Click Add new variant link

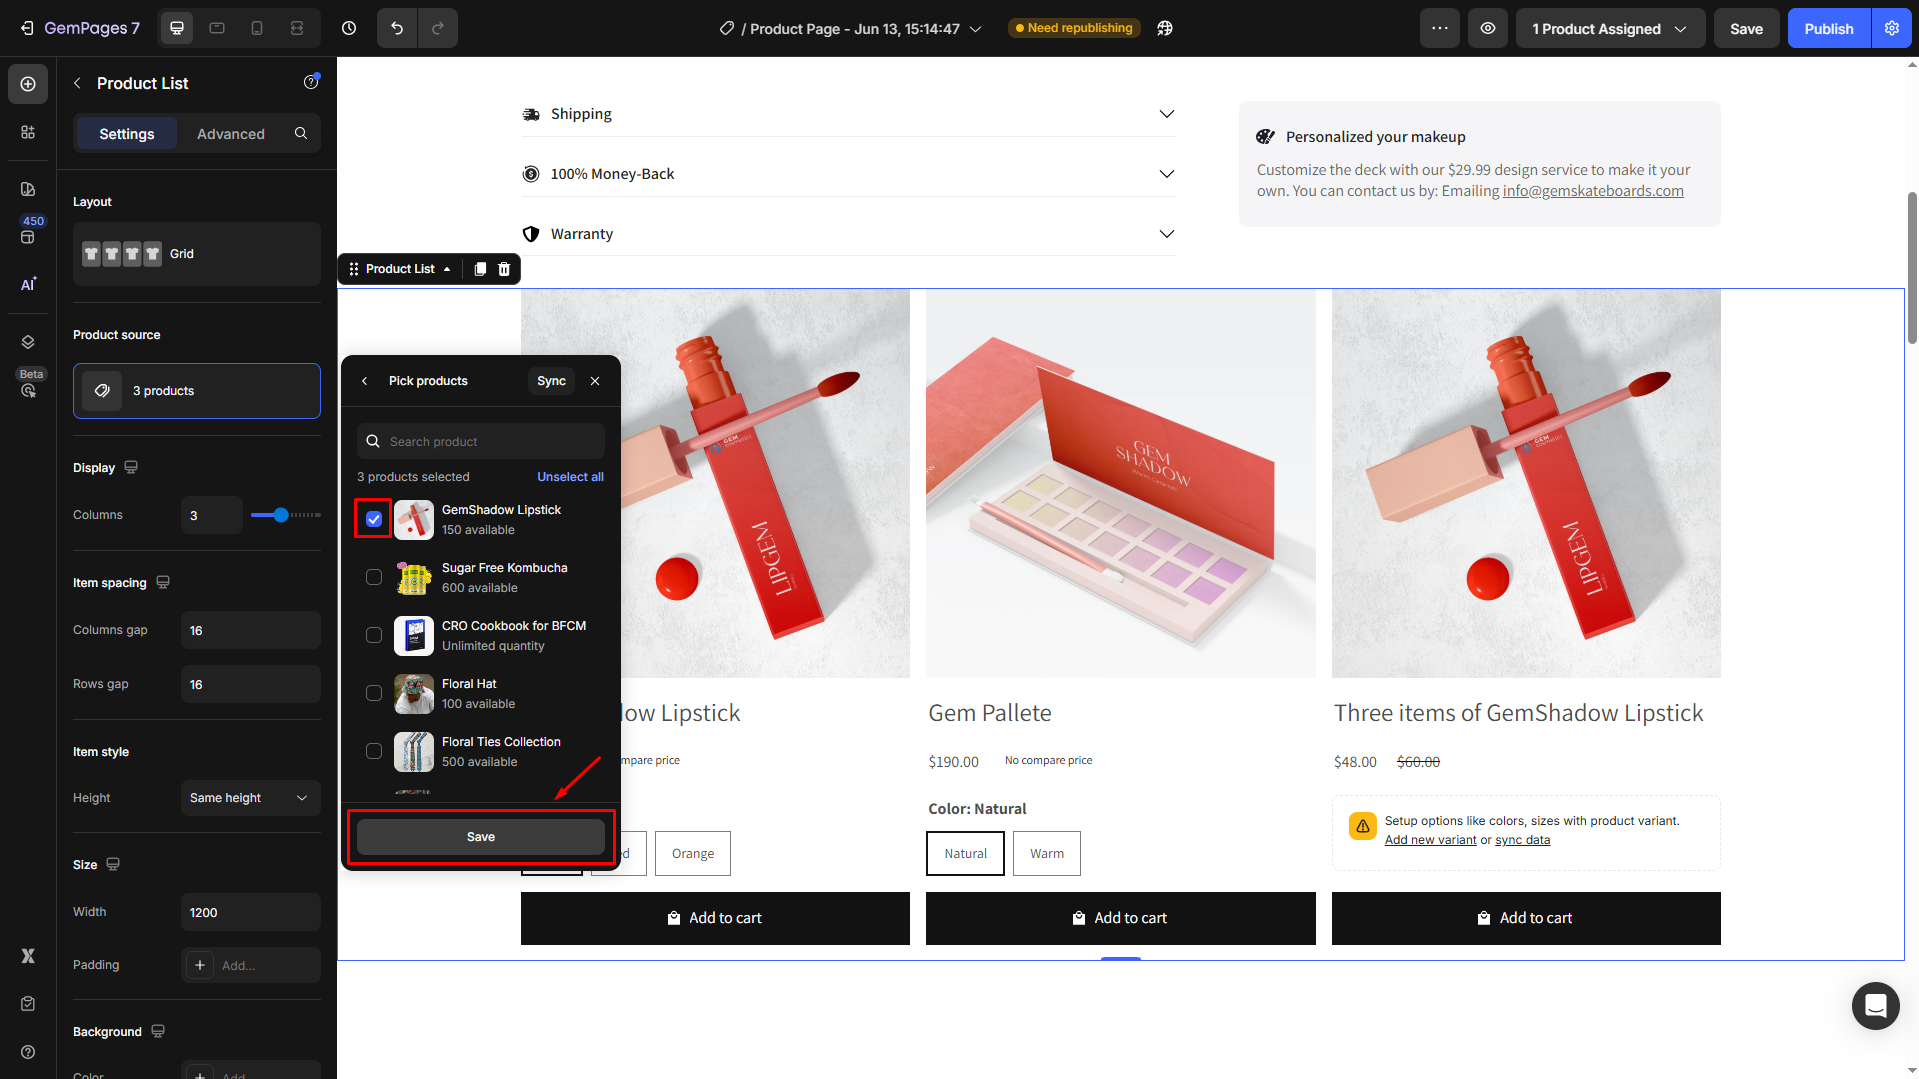click(x=1430, y=840)
